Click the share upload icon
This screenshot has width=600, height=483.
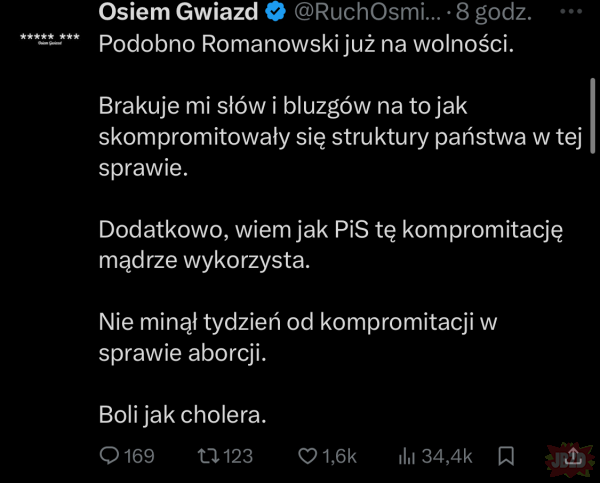[x=573, y=456]
